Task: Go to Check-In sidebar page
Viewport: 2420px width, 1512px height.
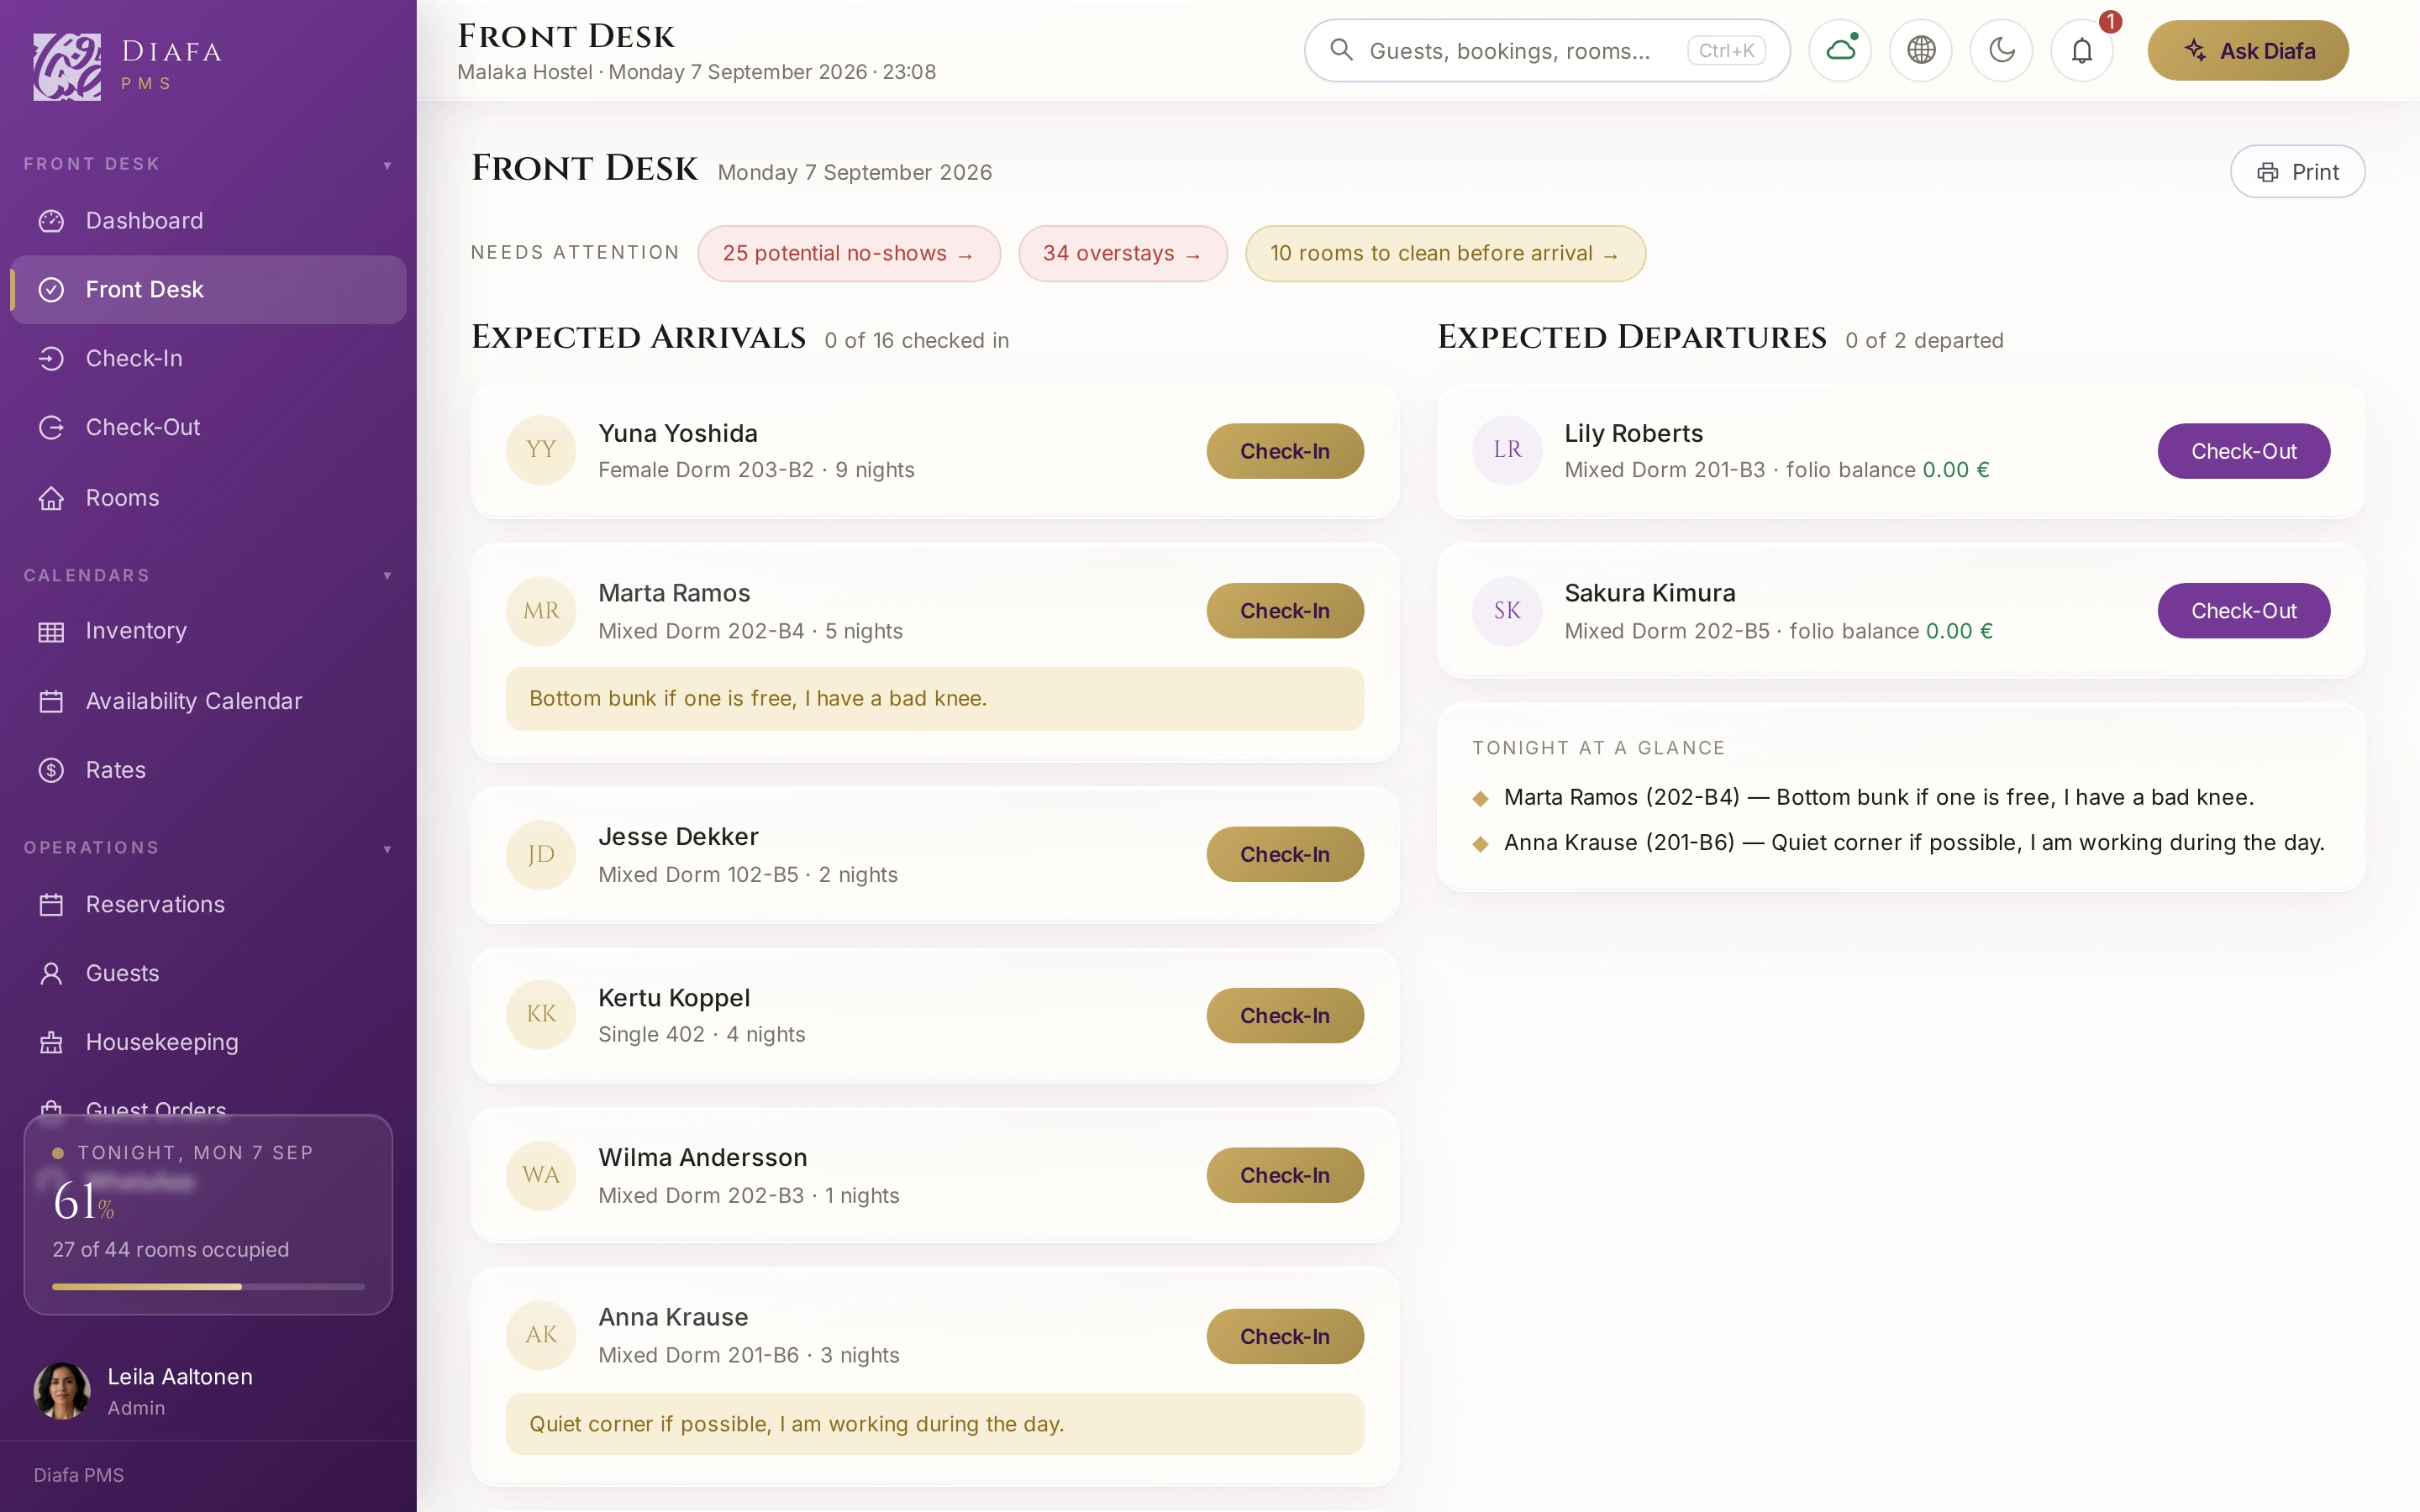Action: pyautogui.click(x=208, y=358)
